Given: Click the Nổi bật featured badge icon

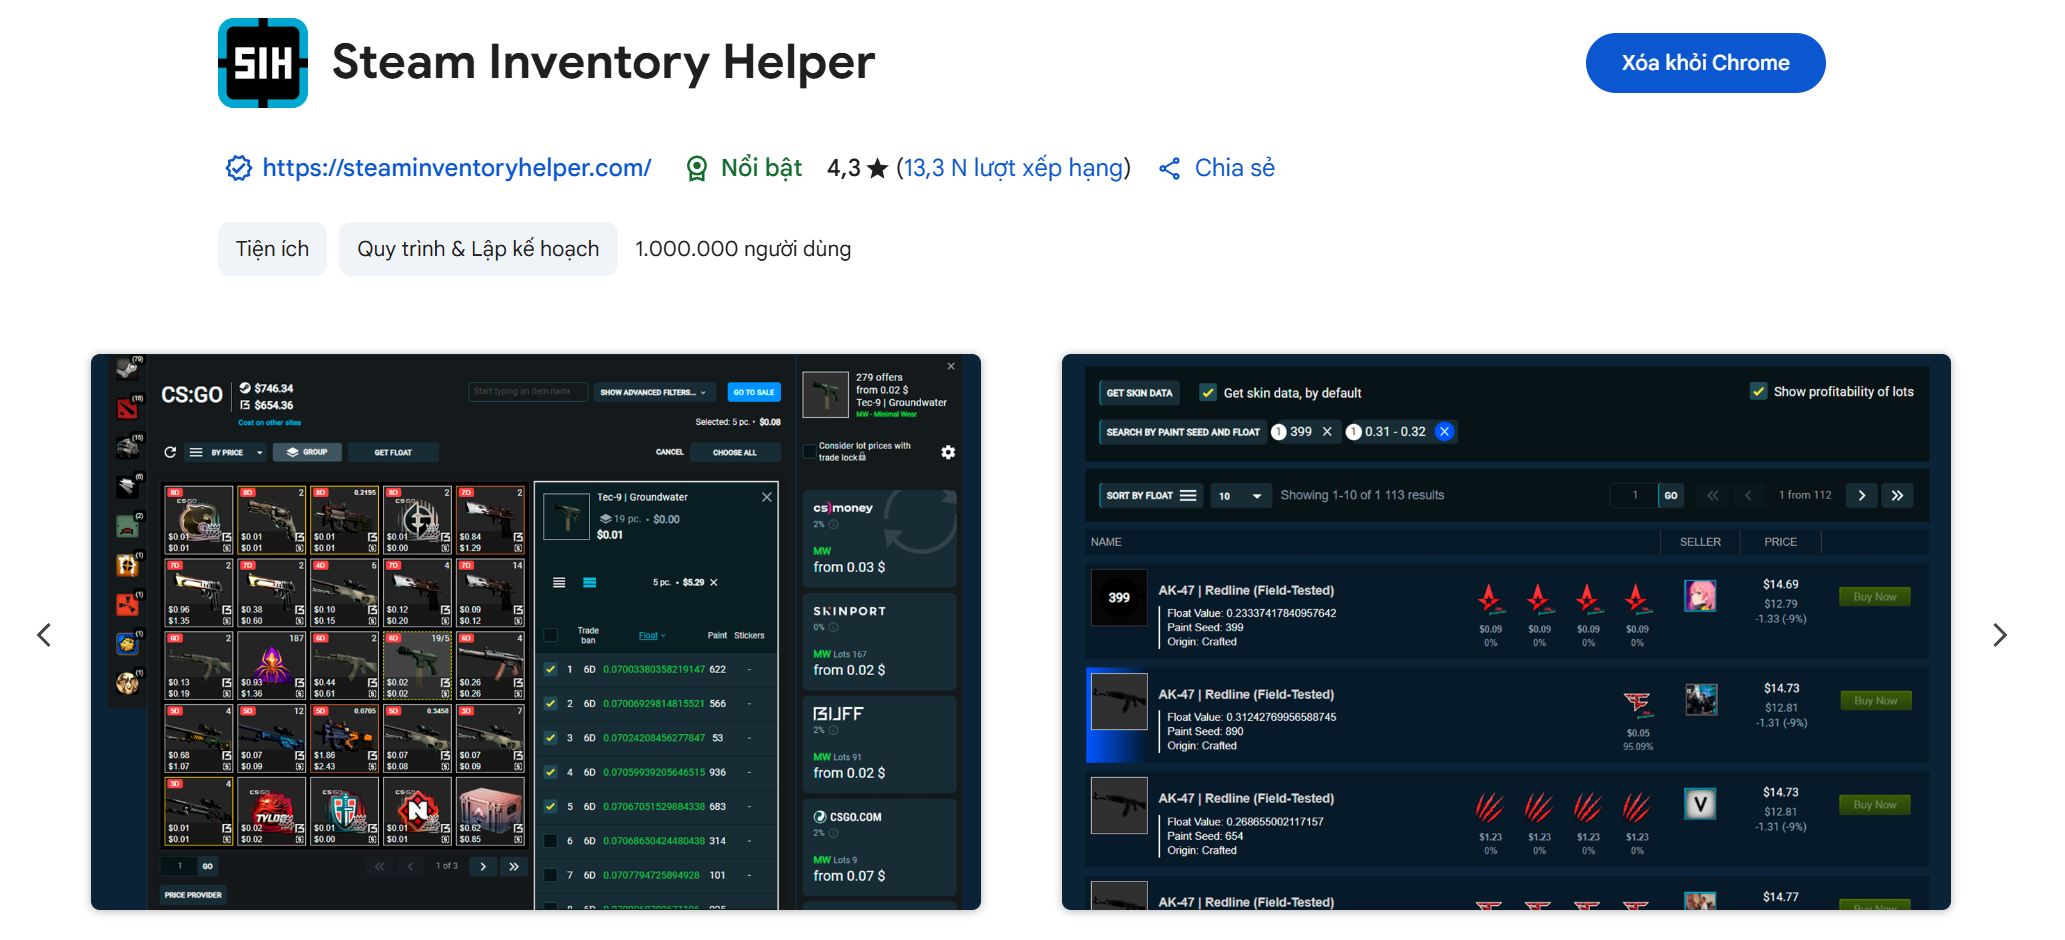Looking at the screenshot, I should (697, 169).
